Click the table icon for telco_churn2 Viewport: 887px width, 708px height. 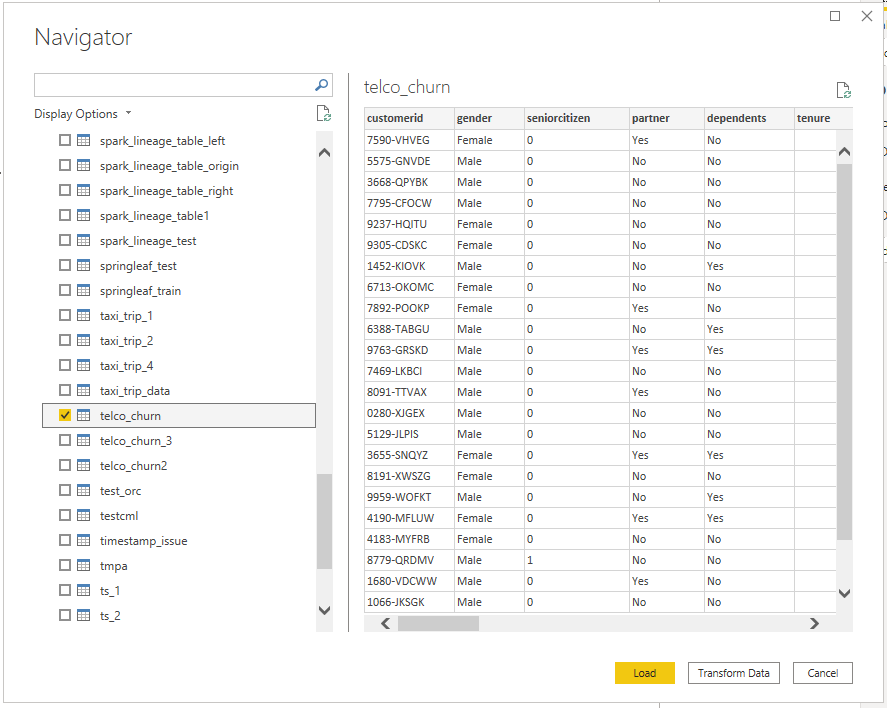point(83,465)
